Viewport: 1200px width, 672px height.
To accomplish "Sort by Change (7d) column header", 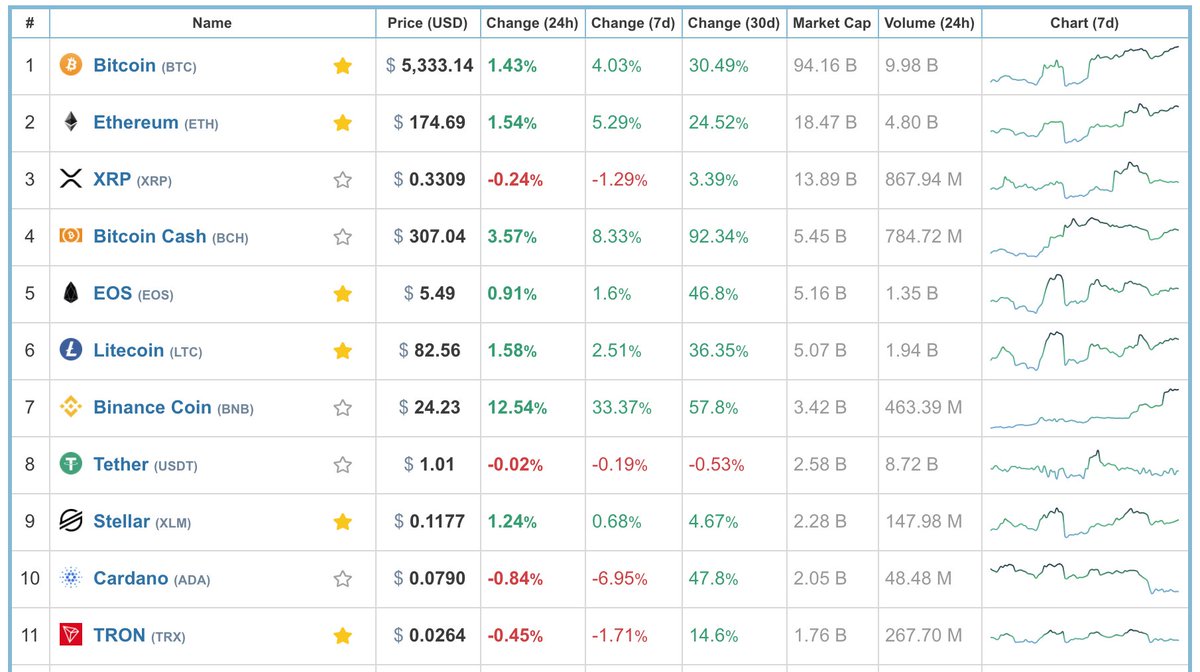I will (633, 23).
